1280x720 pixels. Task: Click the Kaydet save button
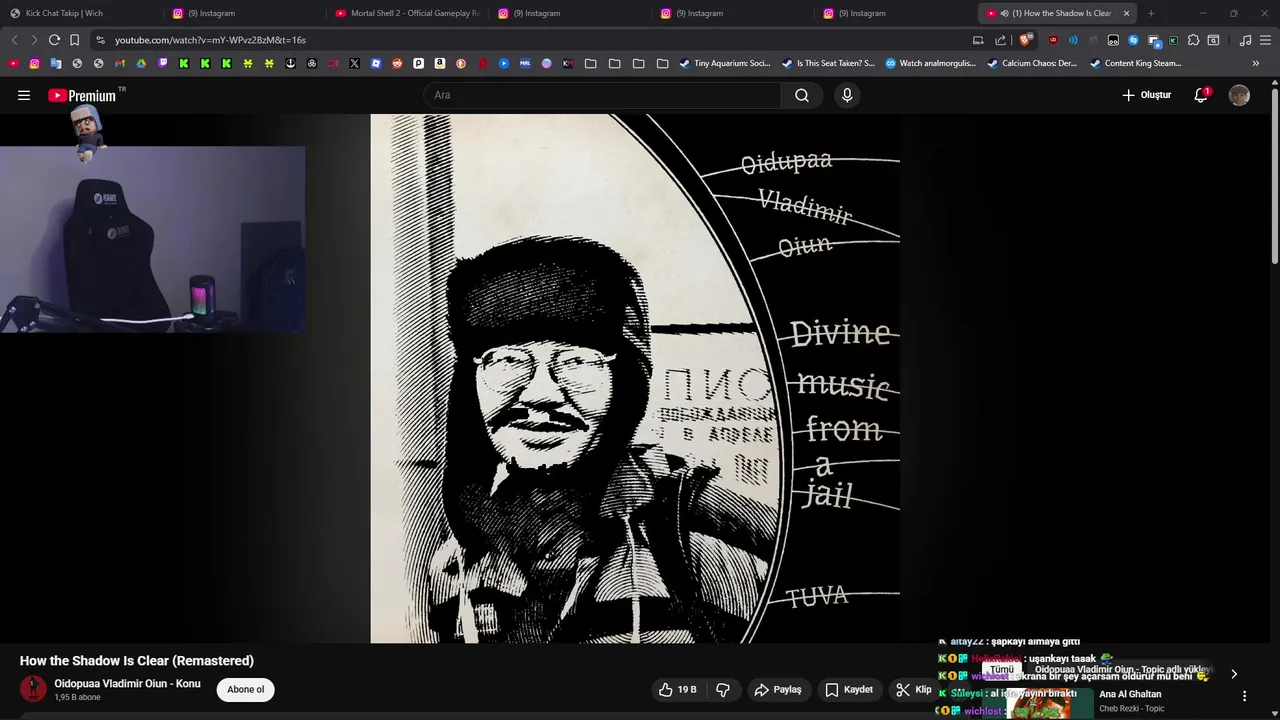849,690
